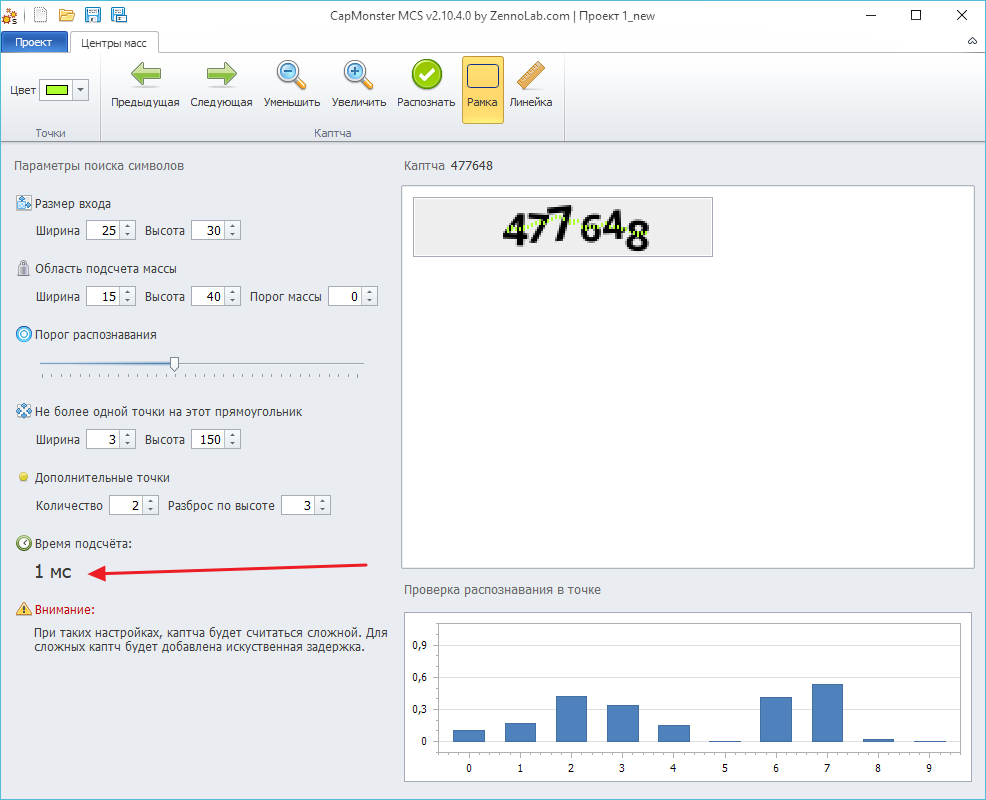The image size is (986, 800).
Task: Click the open folder icon in title bar
Action: coord(67,15)
